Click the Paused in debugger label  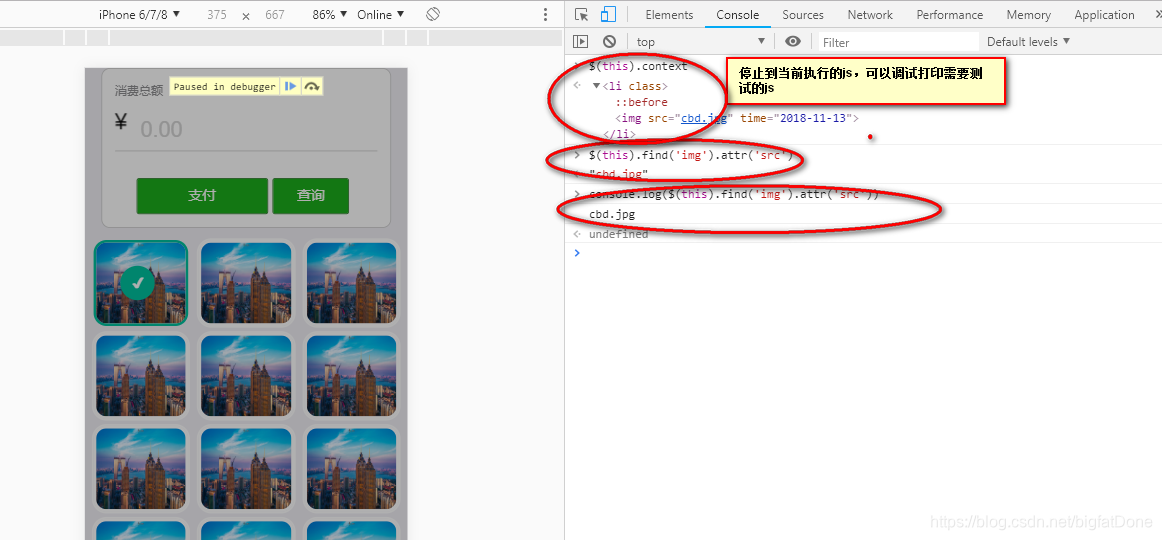[225, 87]
